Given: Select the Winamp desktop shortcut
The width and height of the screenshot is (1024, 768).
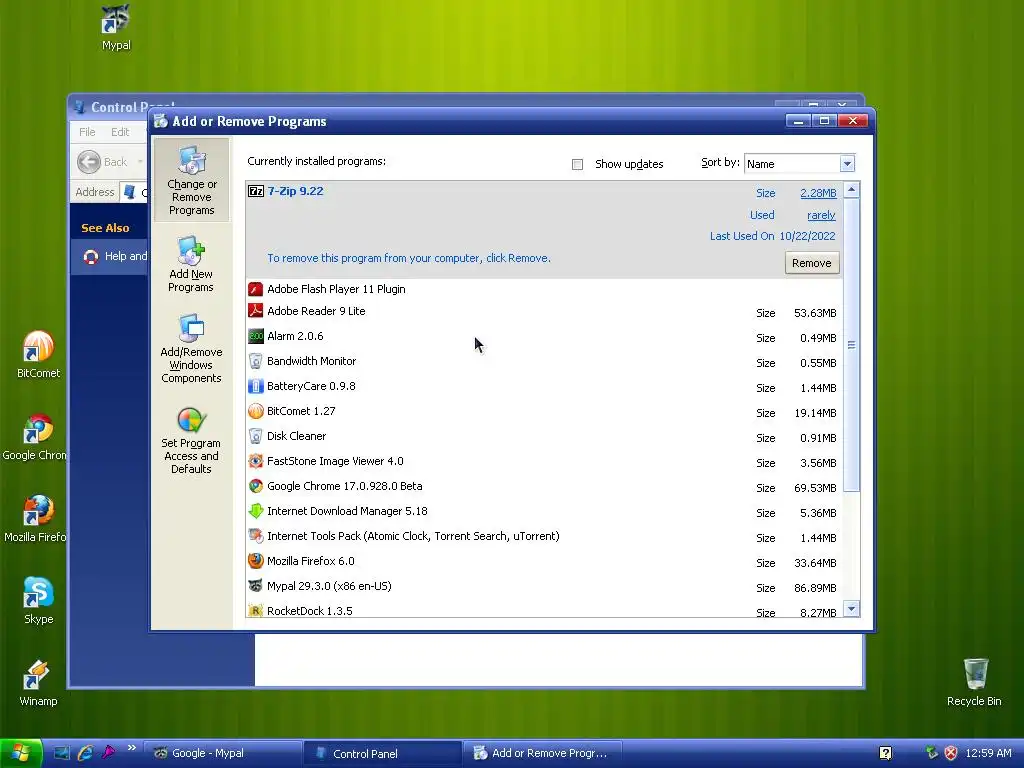Looking at the screenshot, I should (x=38, y=683).
